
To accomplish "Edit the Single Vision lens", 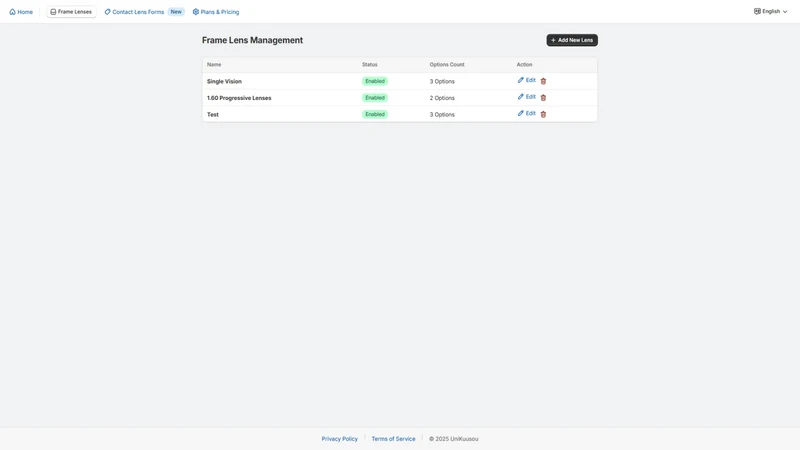I will point(527,80).
